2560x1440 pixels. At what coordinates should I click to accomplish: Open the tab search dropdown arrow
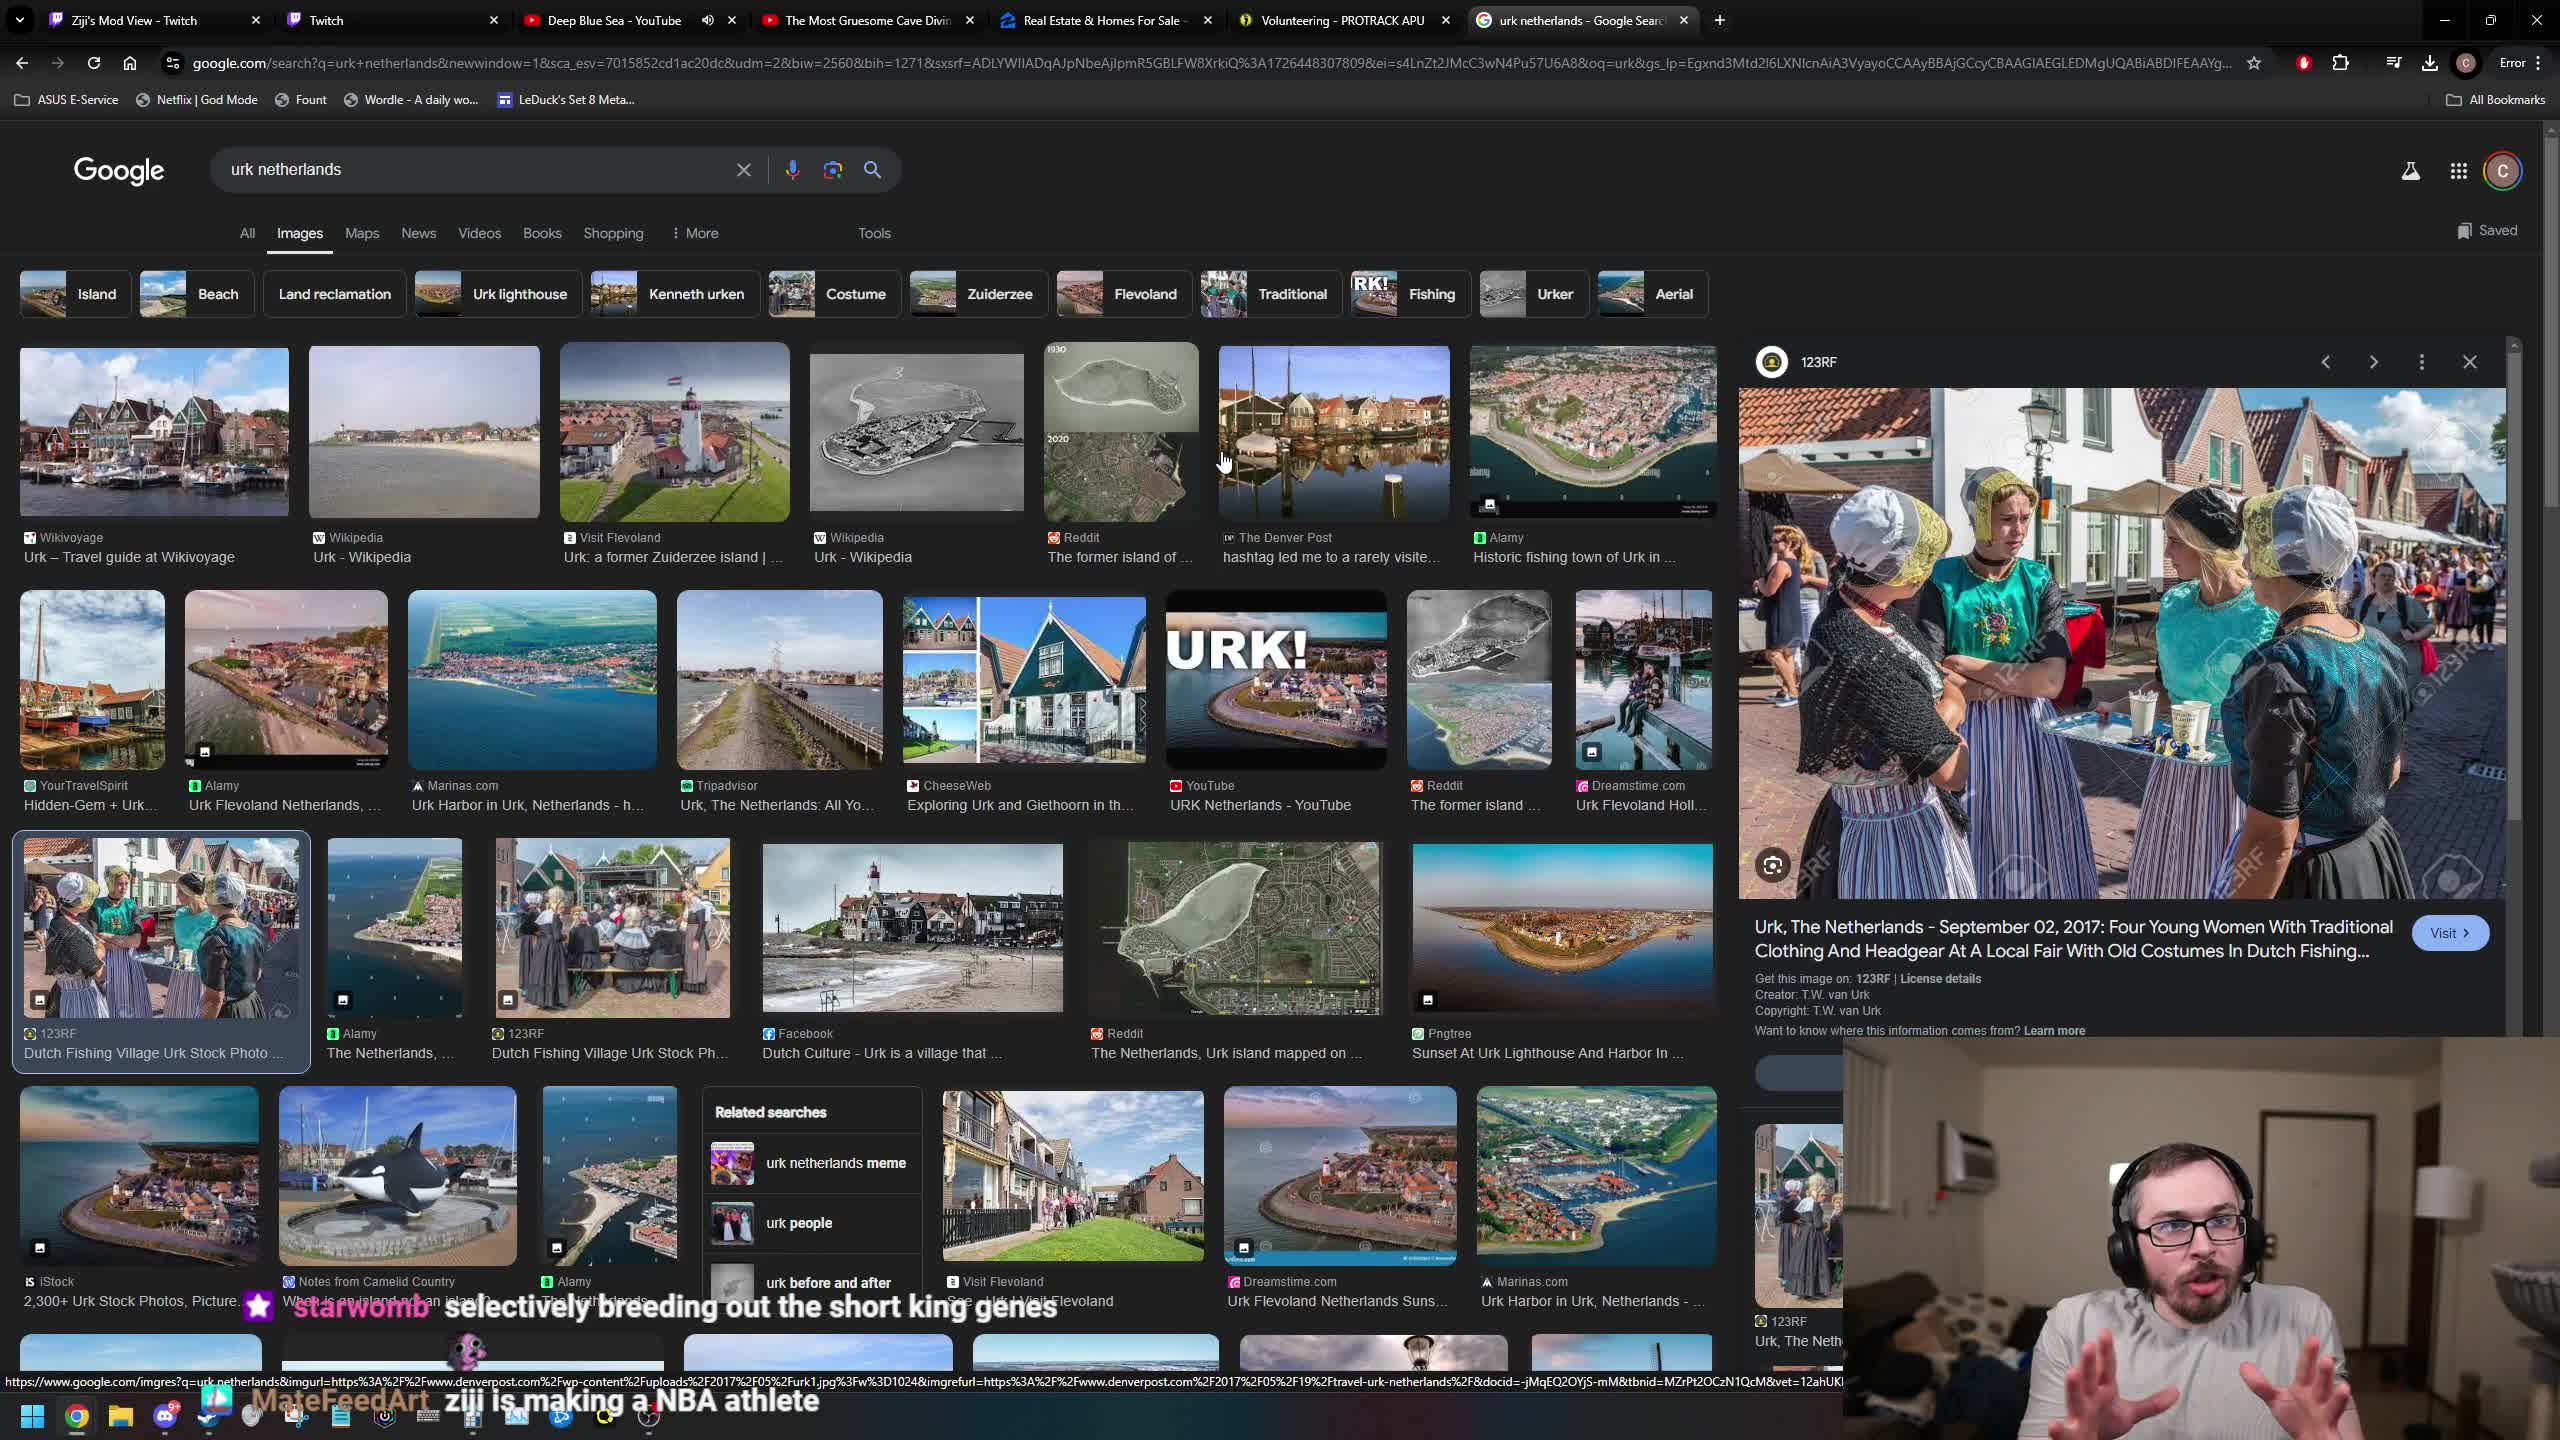click(x=19, y=20)
